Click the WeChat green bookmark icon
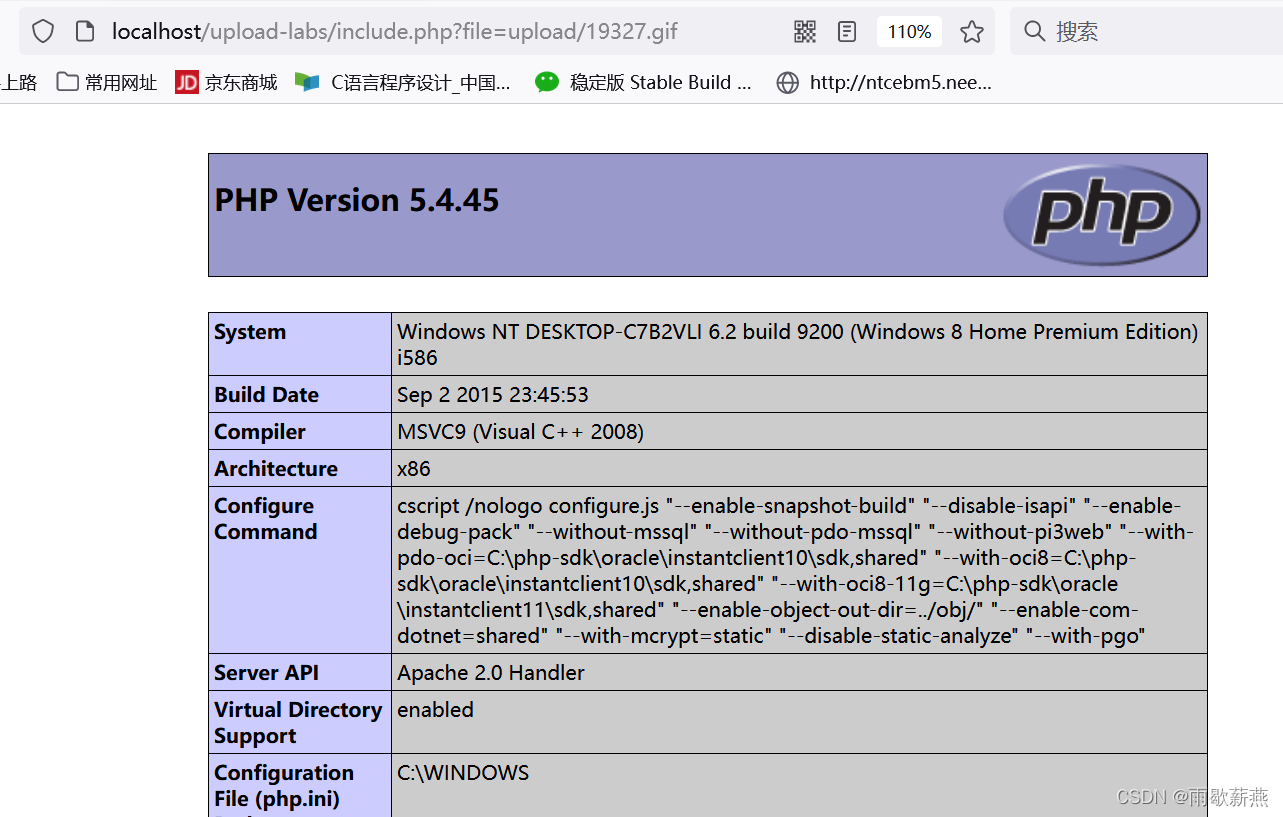The width and height of the screenshot is (1283, 817). pyautogui.click(x=547, y=83)
